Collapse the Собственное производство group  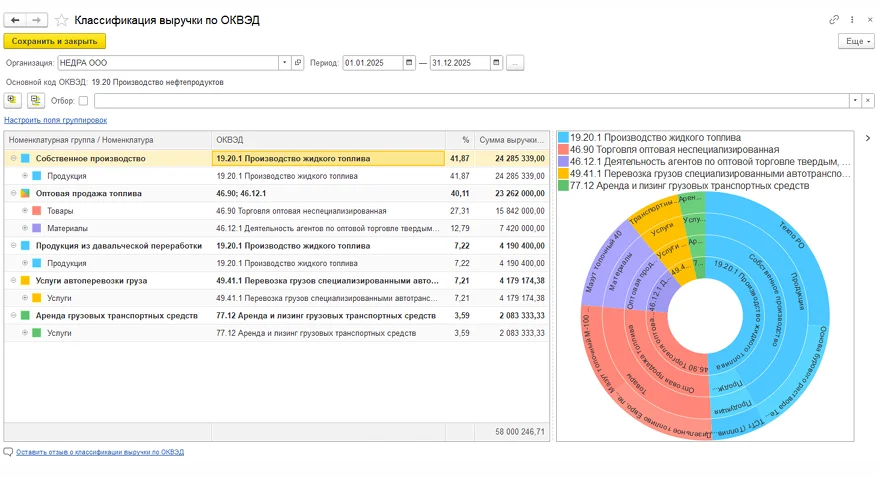coord(13,158)
